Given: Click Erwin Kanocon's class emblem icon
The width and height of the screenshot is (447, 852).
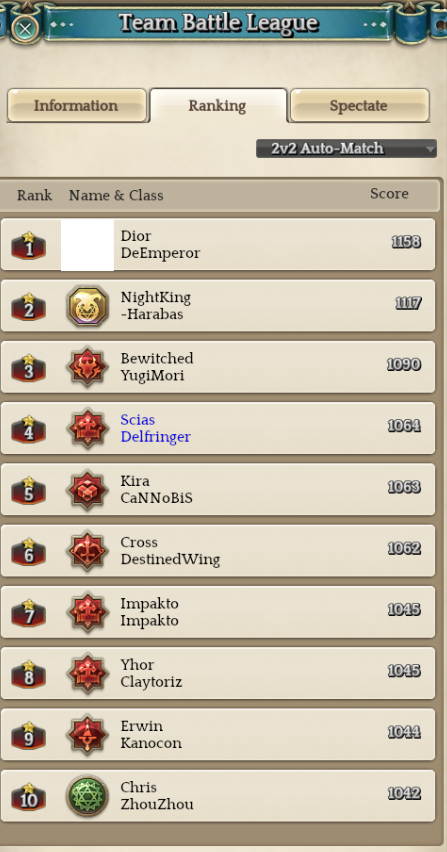Looking at the screenshot, I should tap(87, 735).
